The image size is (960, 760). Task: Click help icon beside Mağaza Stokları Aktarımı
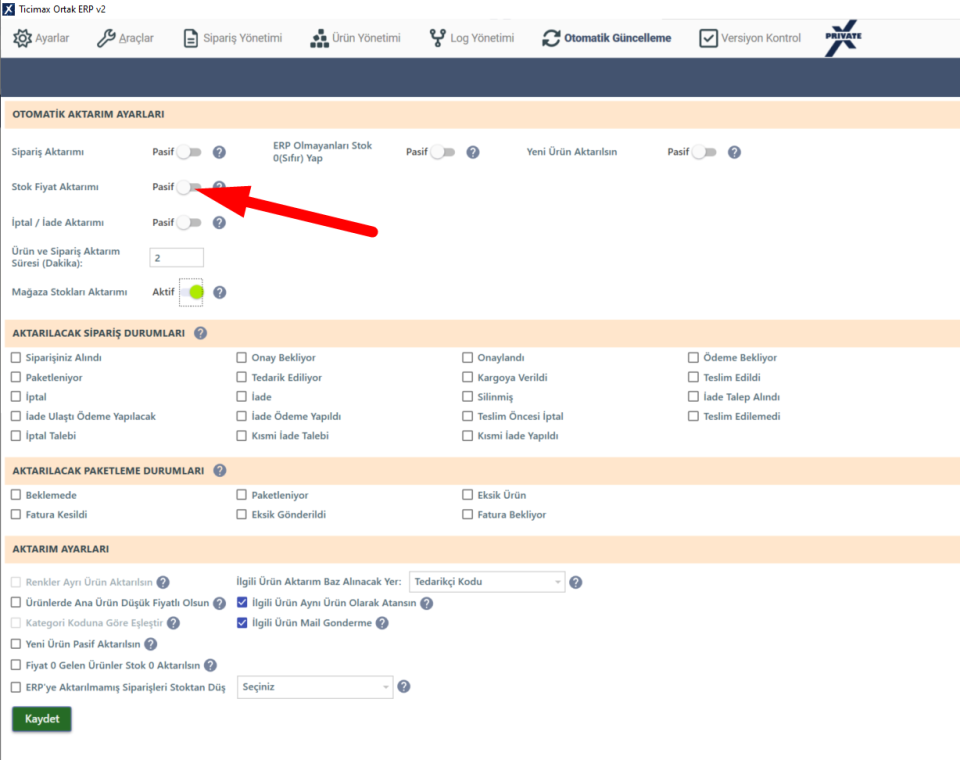coord(219,292)
